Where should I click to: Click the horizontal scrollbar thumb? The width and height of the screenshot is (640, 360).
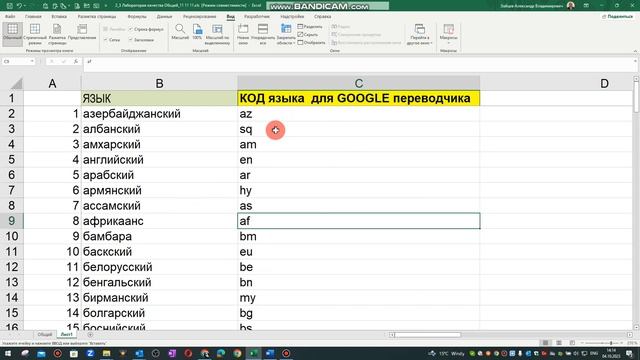click(427, 335)
